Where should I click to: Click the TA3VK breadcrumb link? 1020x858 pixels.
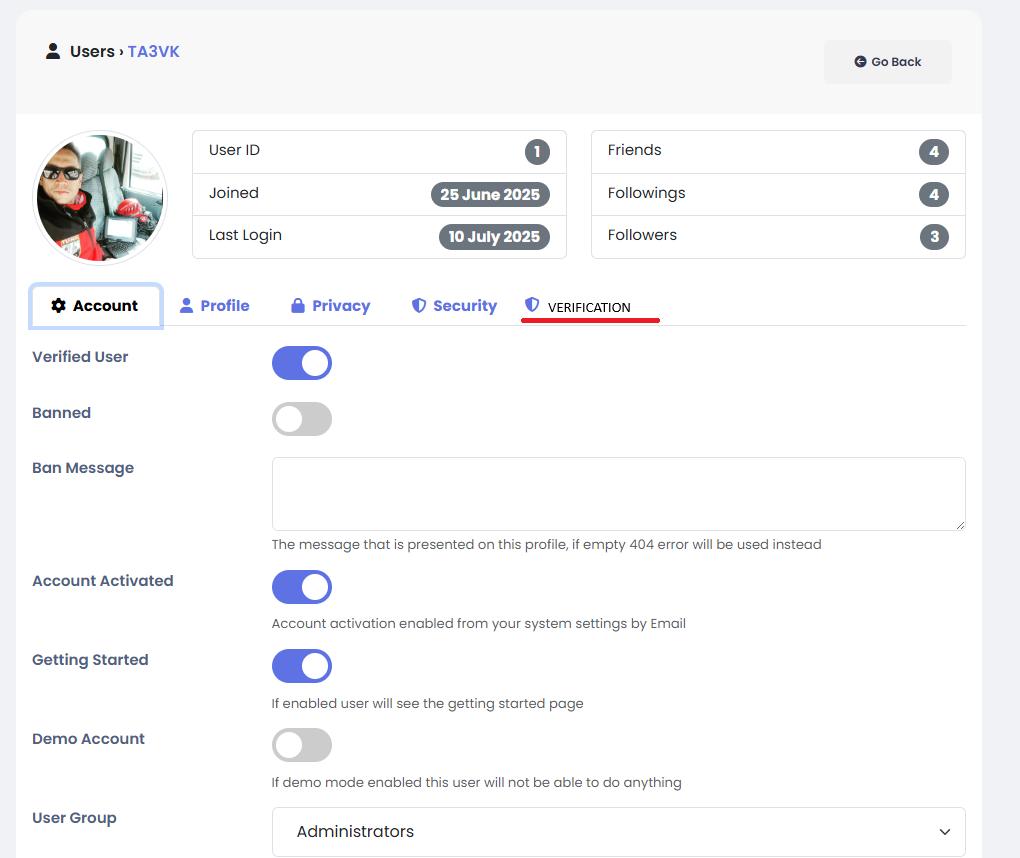(x=154, y=51)
